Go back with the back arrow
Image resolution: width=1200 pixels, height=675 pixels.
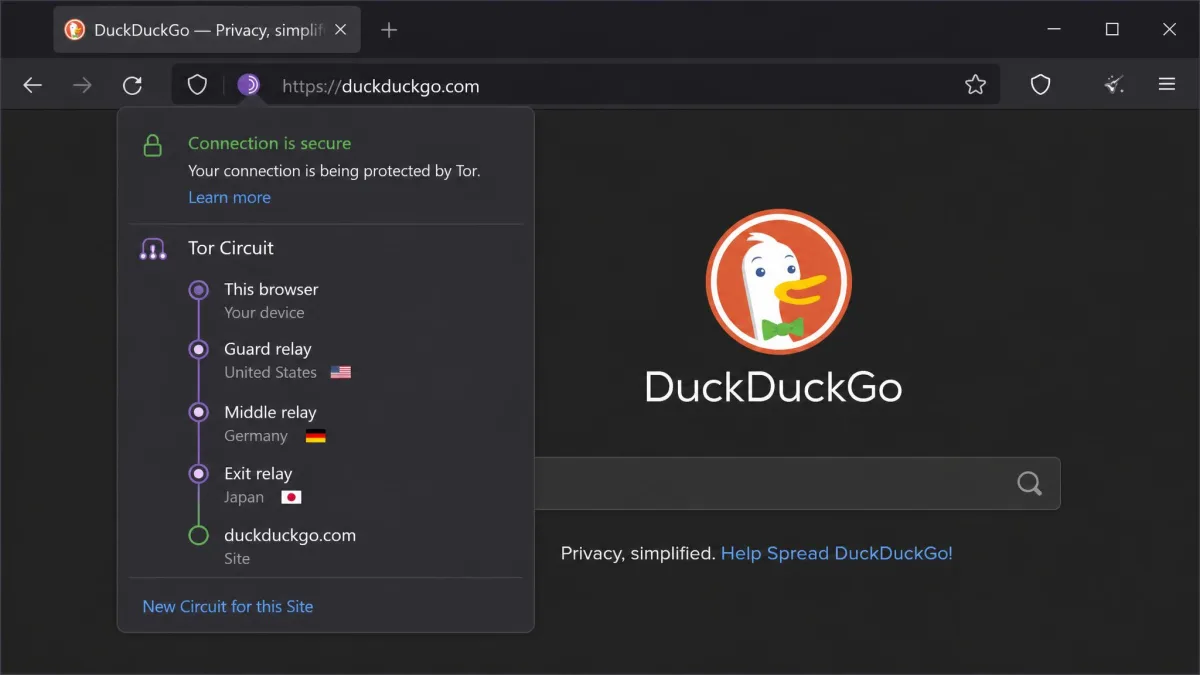click(x=33, y=85)
